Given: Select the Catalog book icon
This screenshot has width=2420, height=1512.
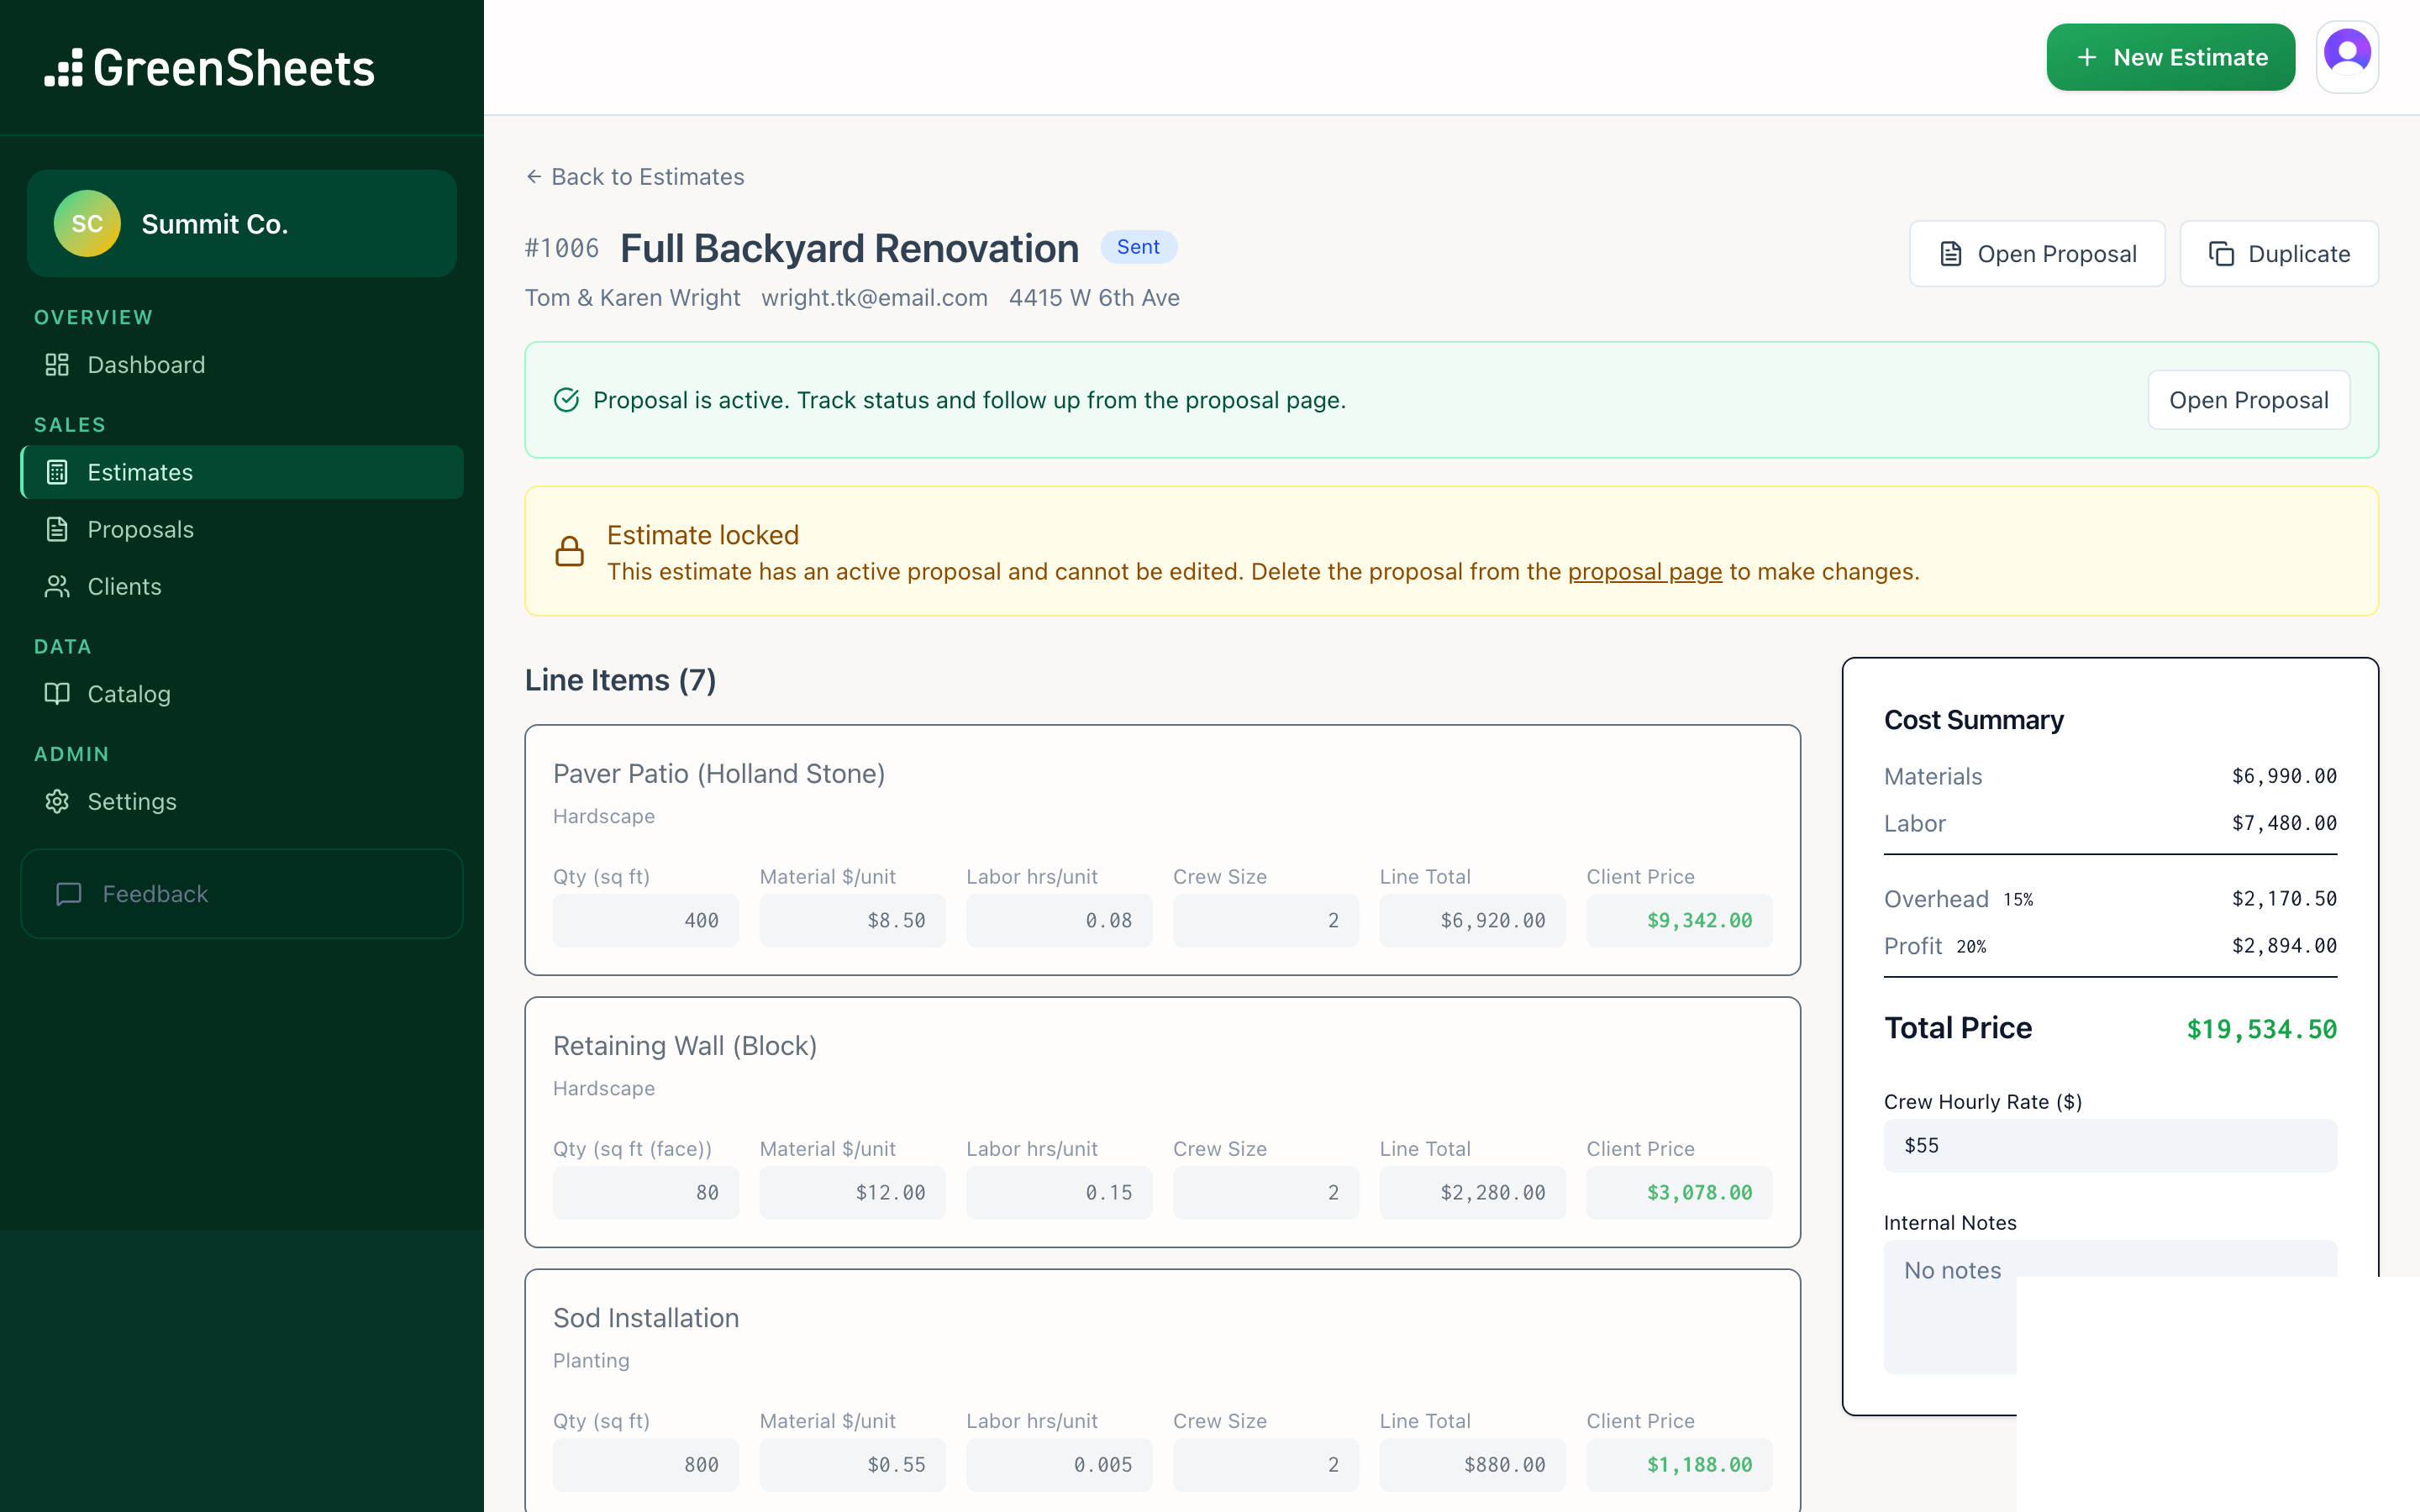Looking at the screenshot, I should tap(57, 693).
